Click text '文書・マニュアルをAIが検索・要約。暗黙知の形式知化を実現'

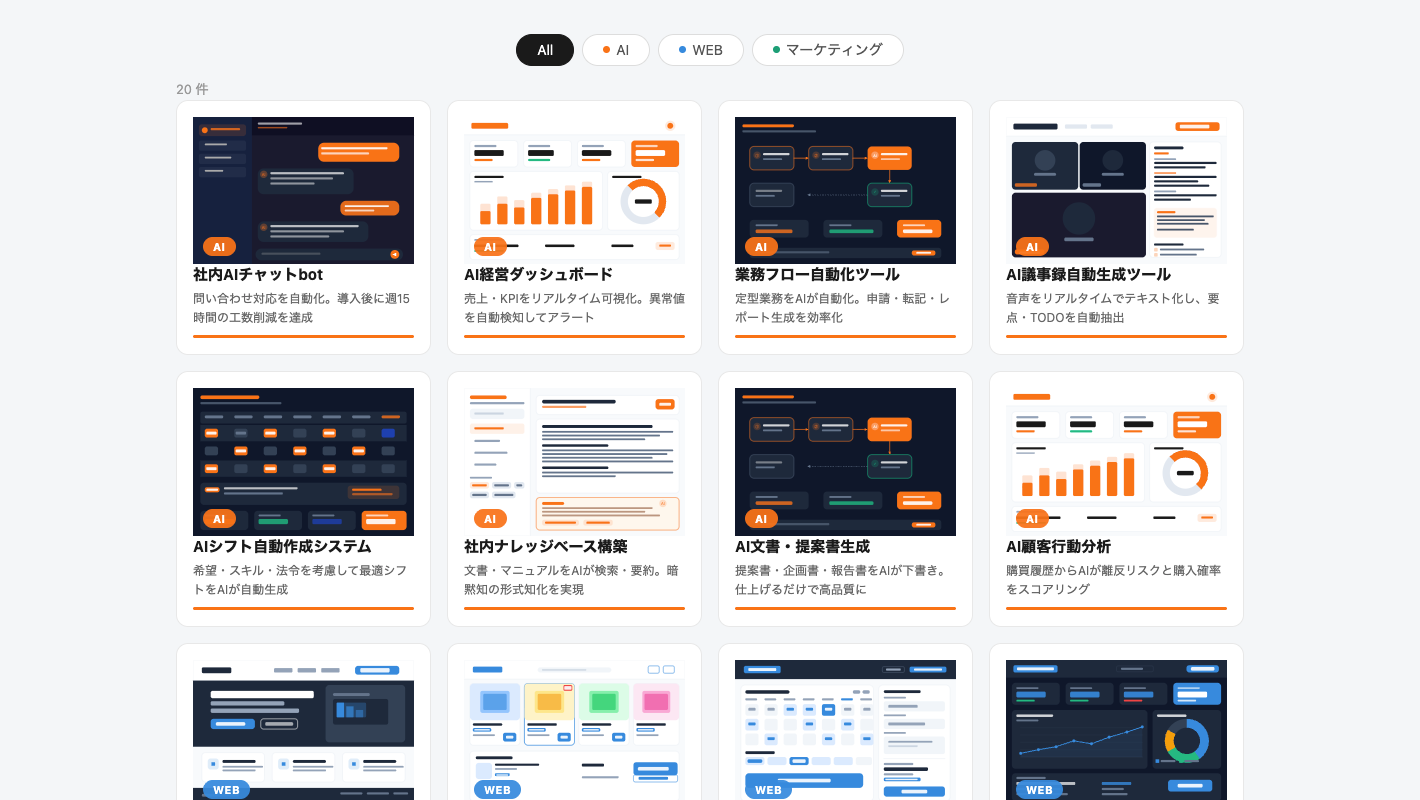(572, 580)
